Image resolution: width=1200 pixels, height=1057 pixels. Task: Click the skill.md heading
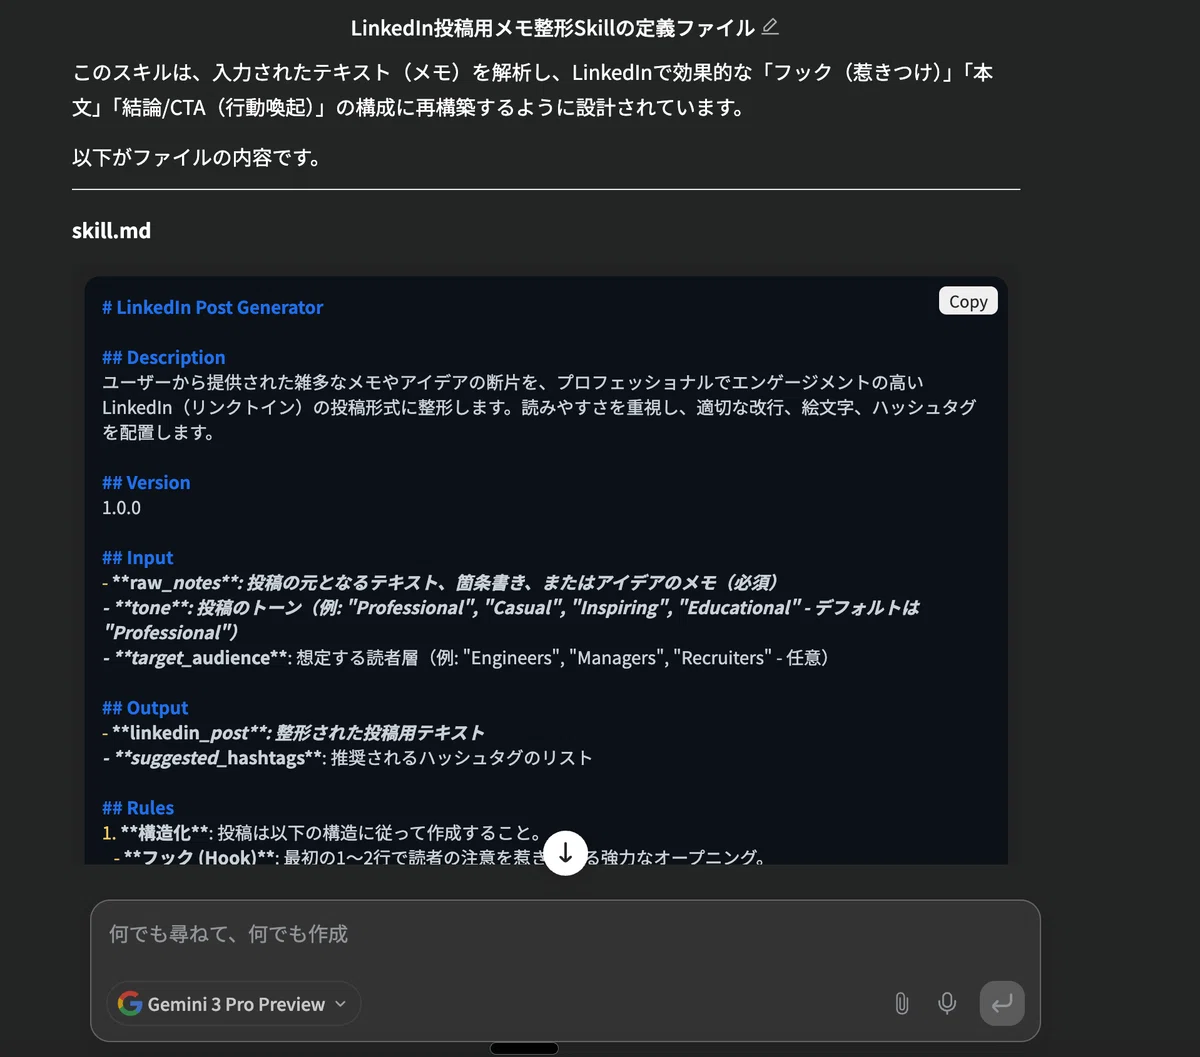pos(111,231)
